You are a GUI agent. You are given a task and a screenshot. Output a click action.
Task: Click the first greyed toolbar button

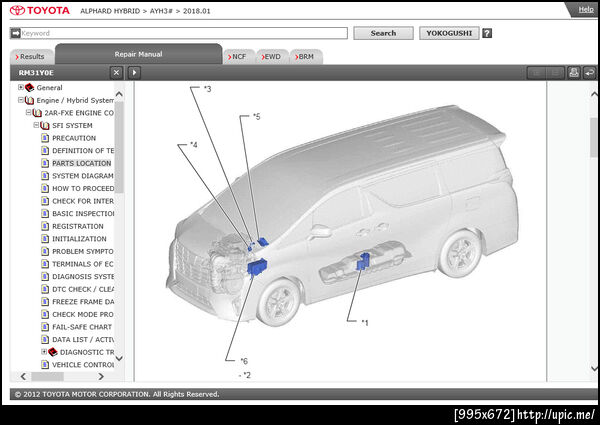(536, 73)
